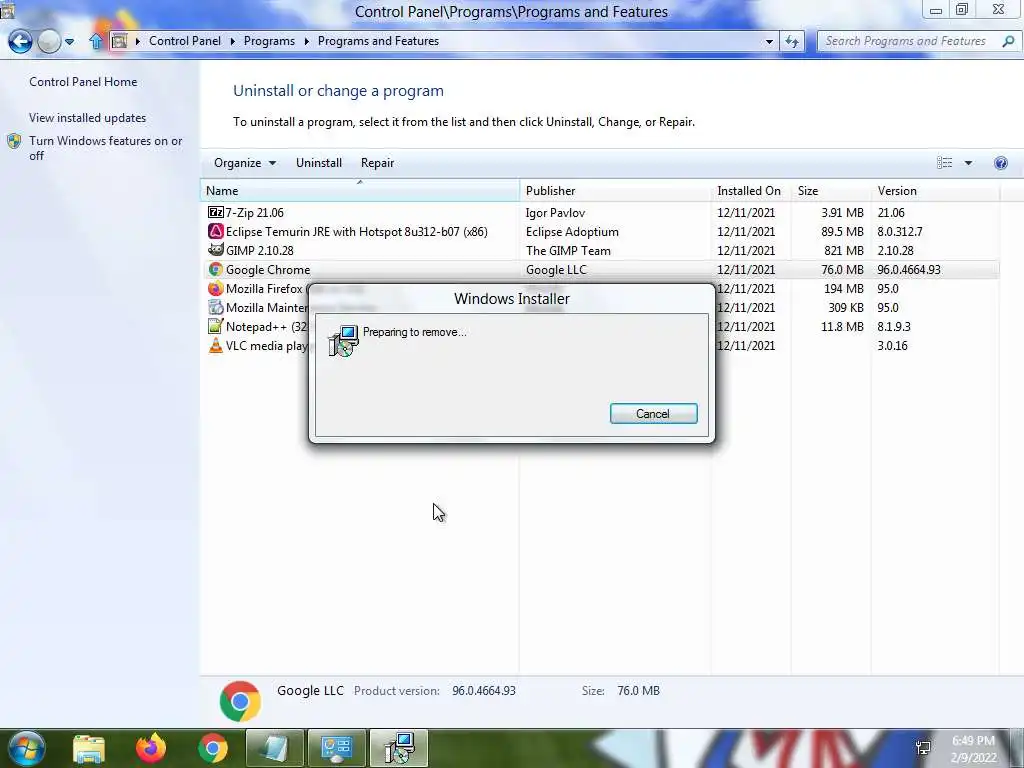Sort by the Name column header
The height and width of the screenshot is (768, 1024).
[360, 191]
